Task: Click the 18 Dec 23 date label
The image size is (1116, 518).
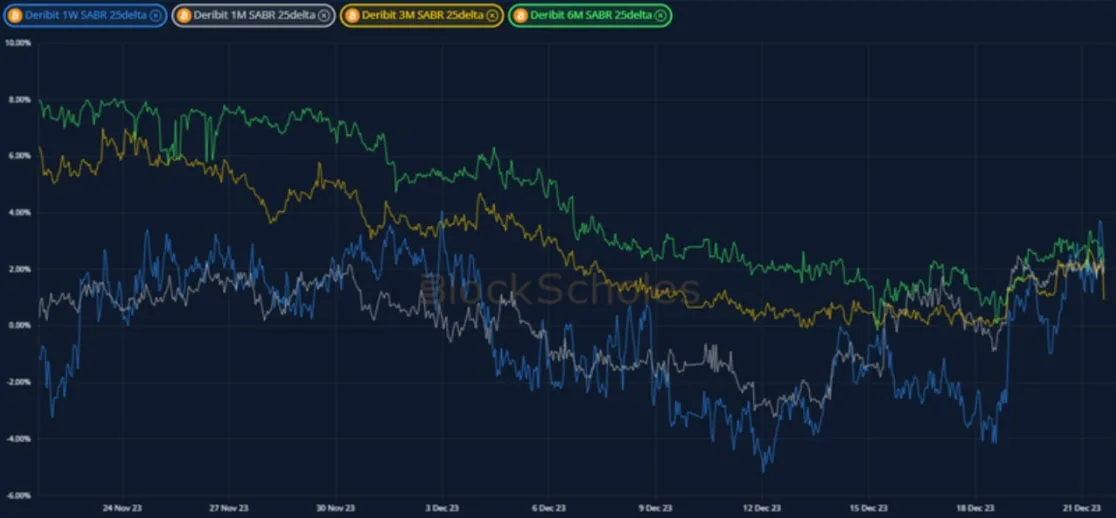Action: [x=975, y=508]
